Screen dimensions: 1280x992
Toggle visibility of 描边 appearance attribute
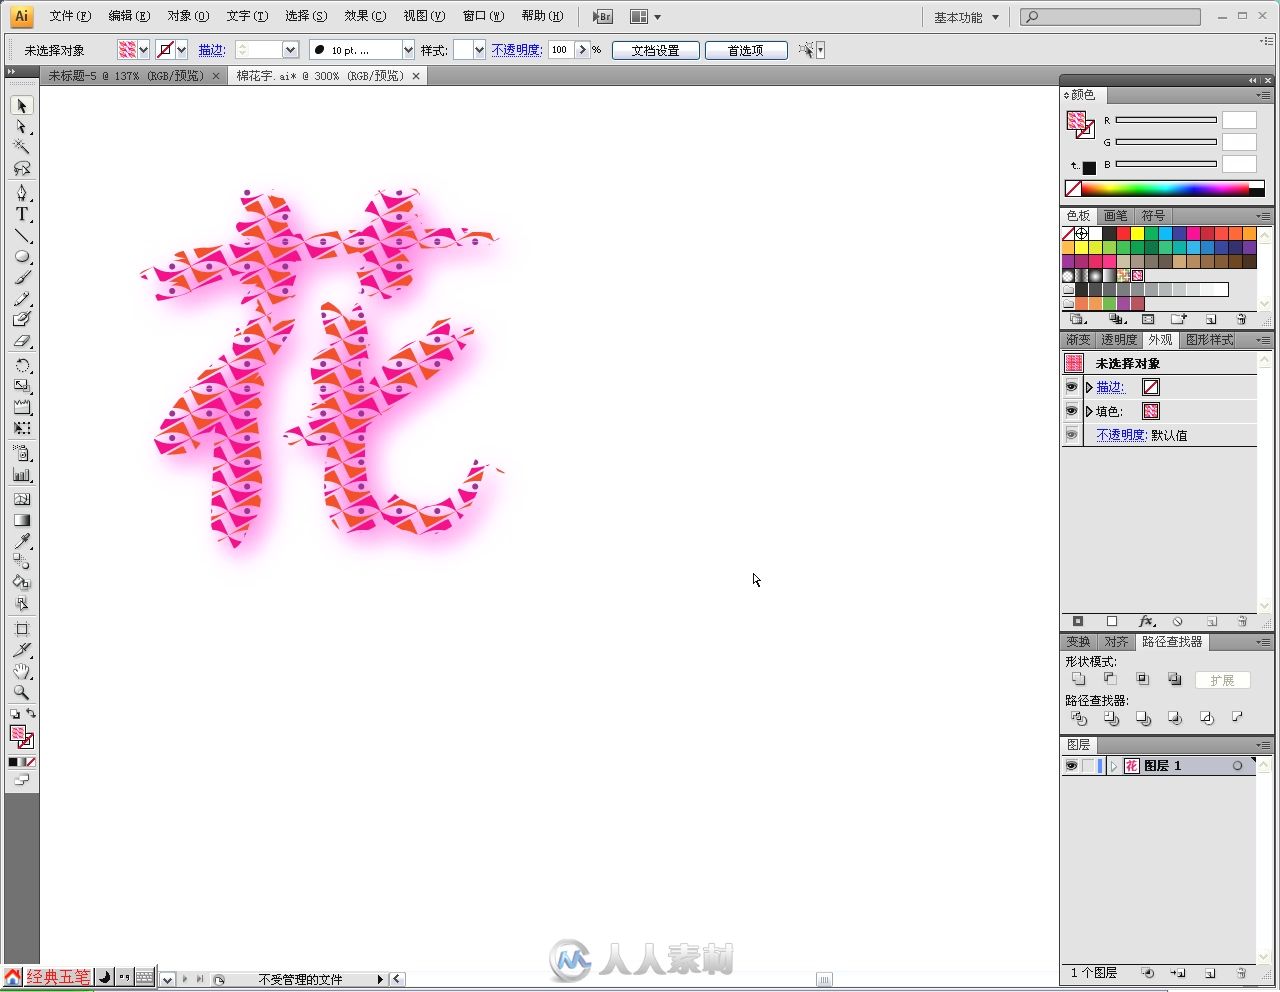click(1072, 387)
